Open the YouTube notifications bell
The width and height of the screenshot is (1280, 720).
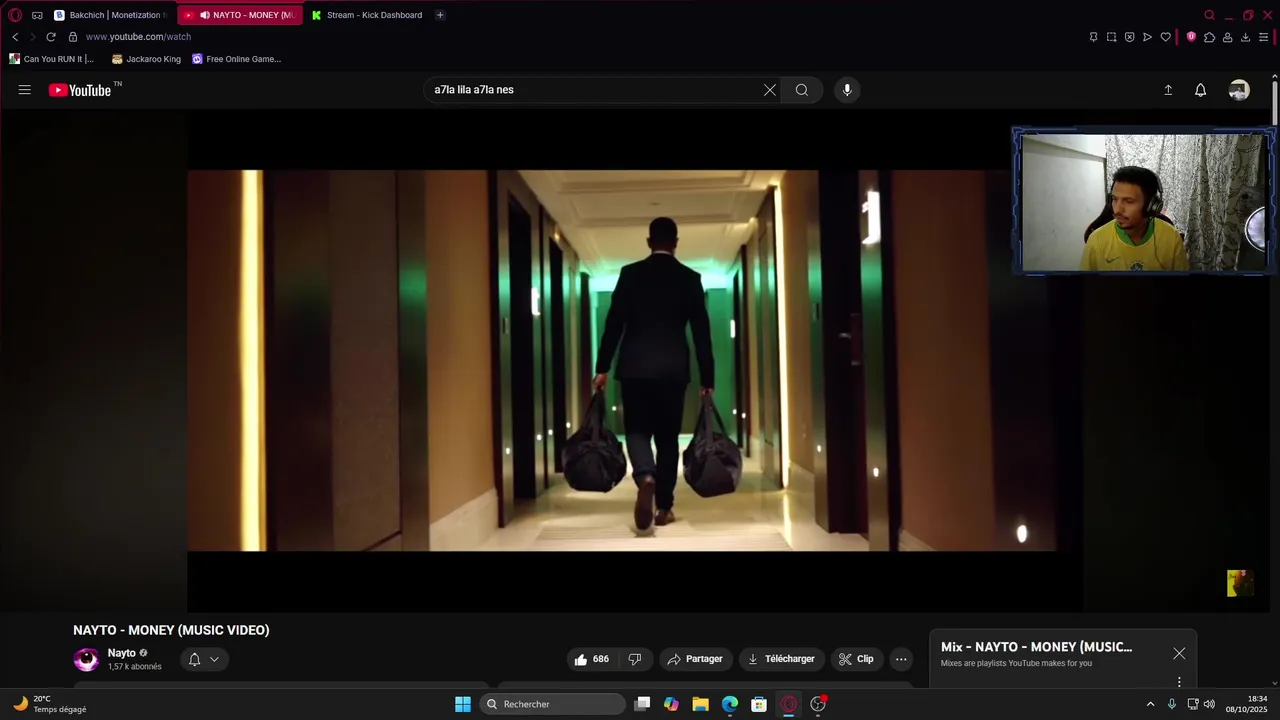[1201, 90]
